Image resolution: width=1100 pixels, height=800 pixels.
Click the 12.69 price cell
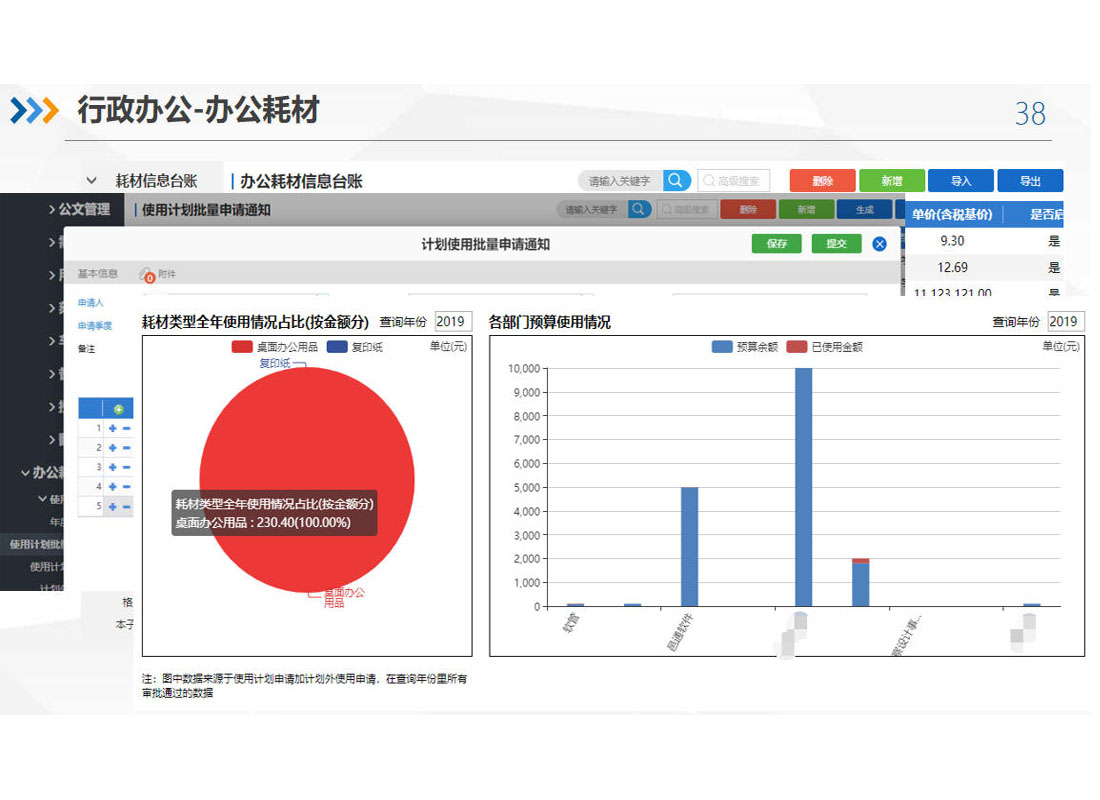coord(952,267)
